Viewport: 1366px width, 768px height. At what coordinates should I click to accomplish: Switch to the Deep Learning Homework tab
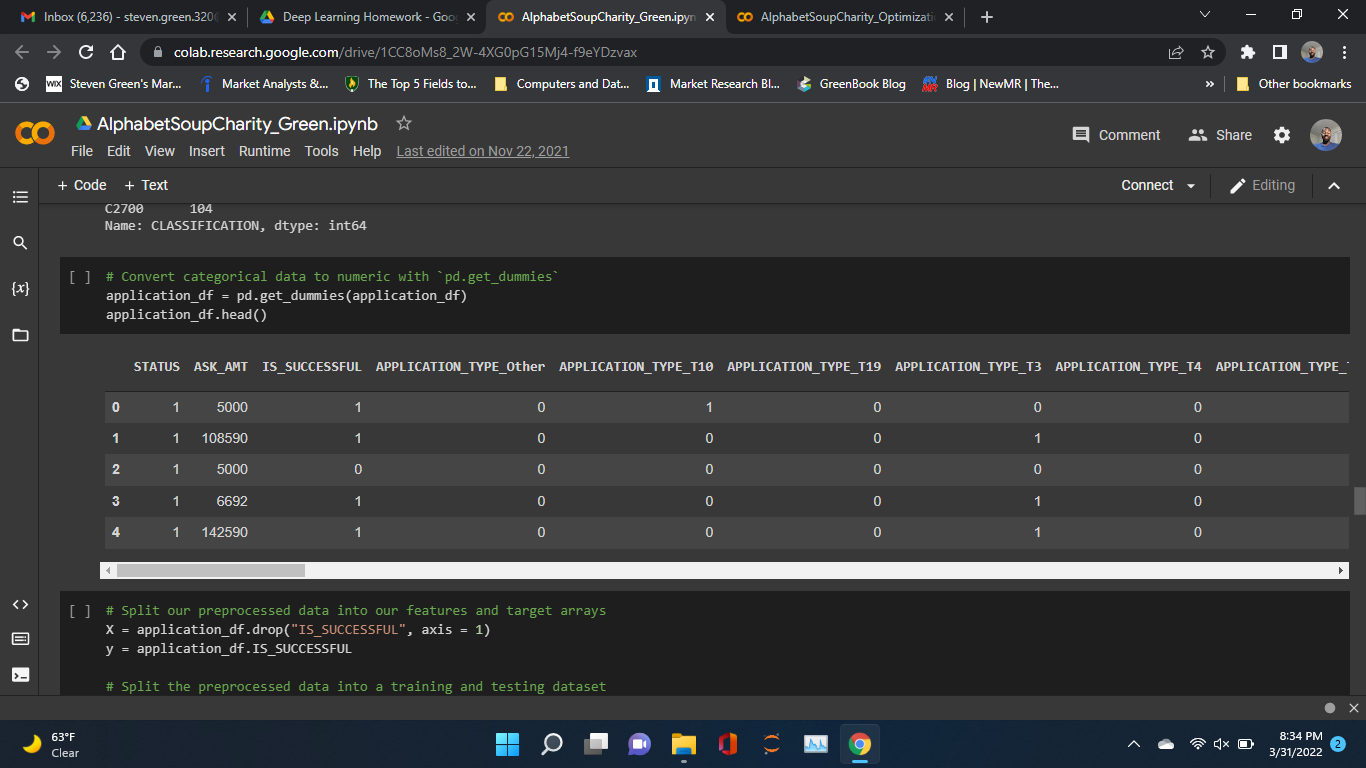click(366, 17)
